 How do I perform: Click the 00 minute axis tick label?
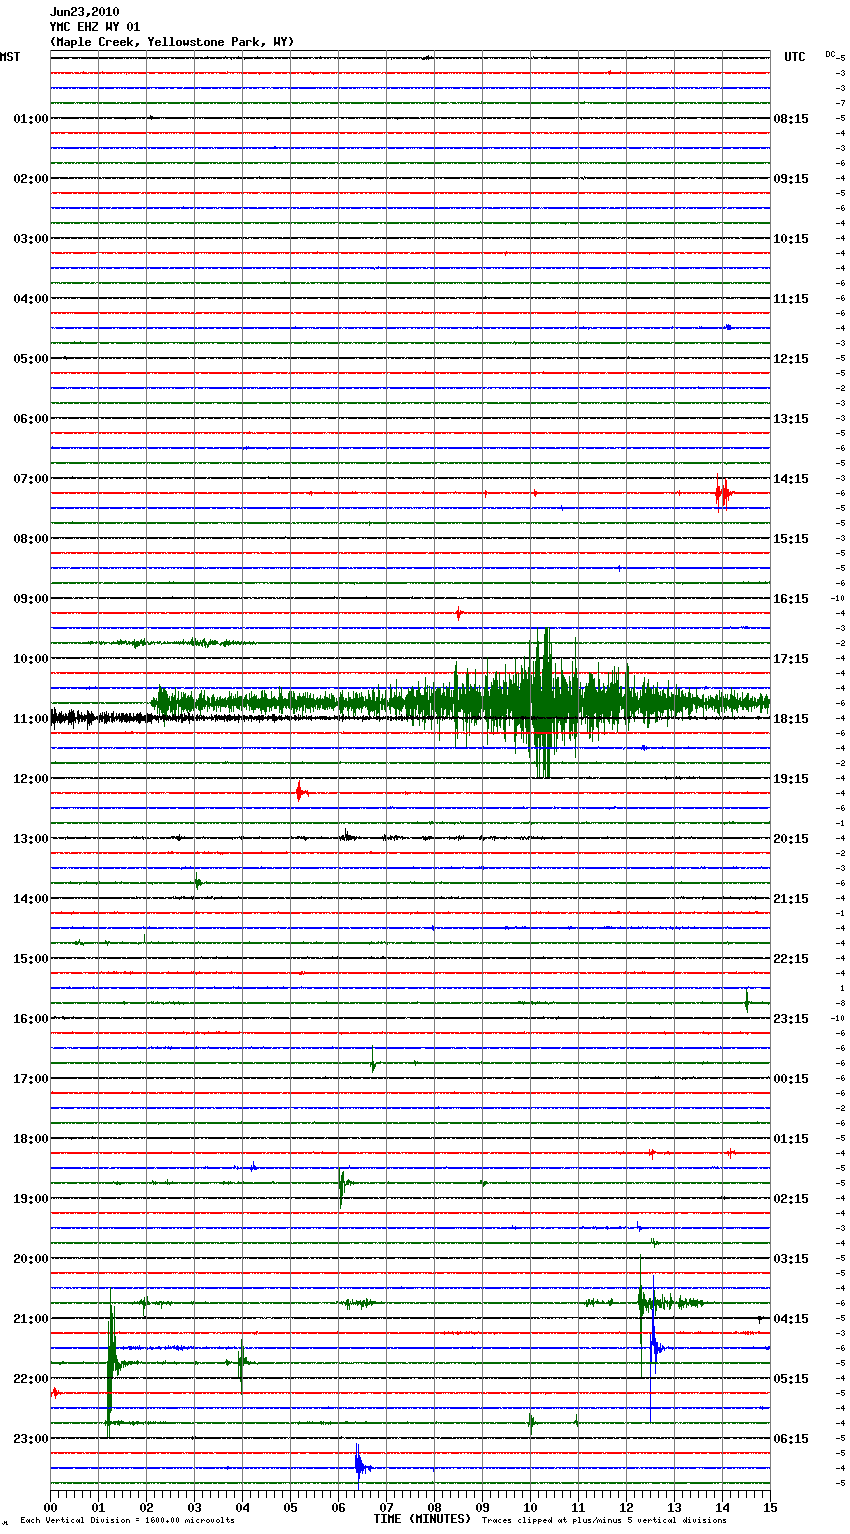(50, 1507)
